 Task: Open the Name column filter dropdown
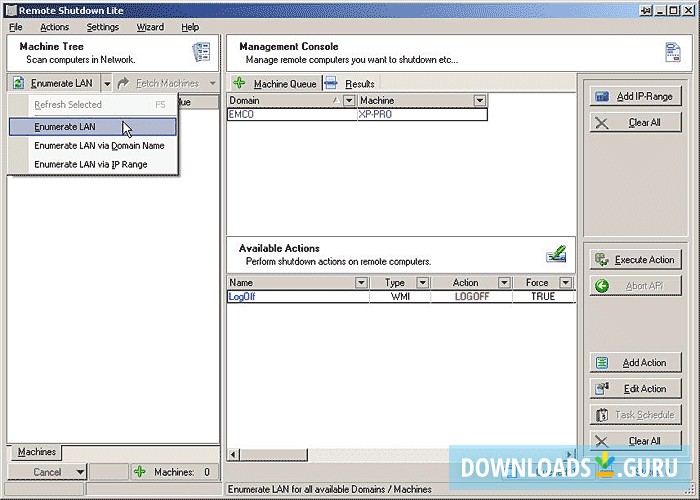pos(361,283)
